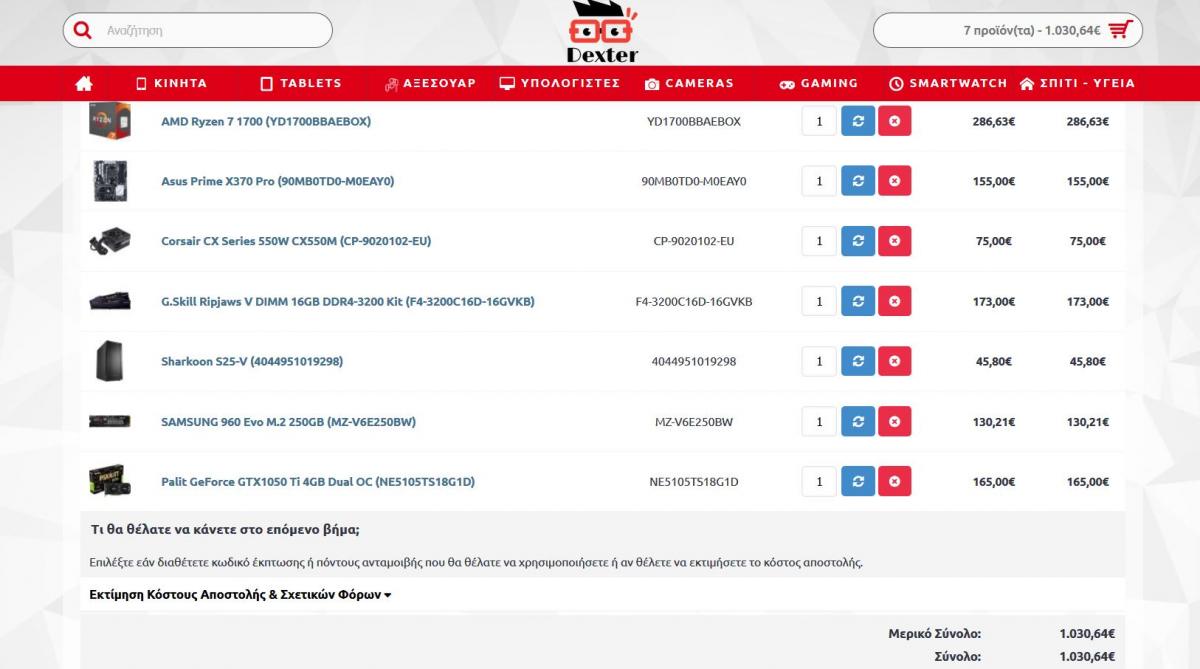Viewport: 1200px width, 669px height.
Task: Open the CAMERAS menu category
Action: [690, 83]
